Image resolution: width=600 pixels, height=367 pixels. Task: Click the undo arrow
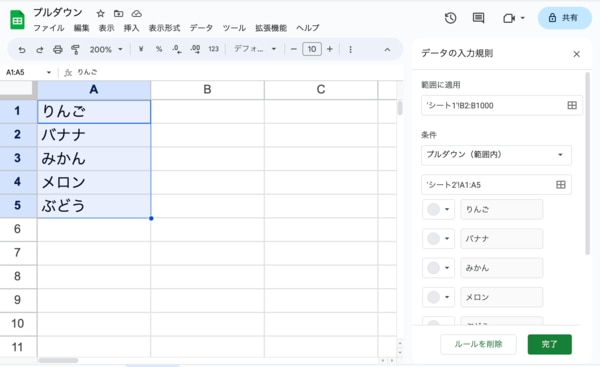tap(22, 49)
